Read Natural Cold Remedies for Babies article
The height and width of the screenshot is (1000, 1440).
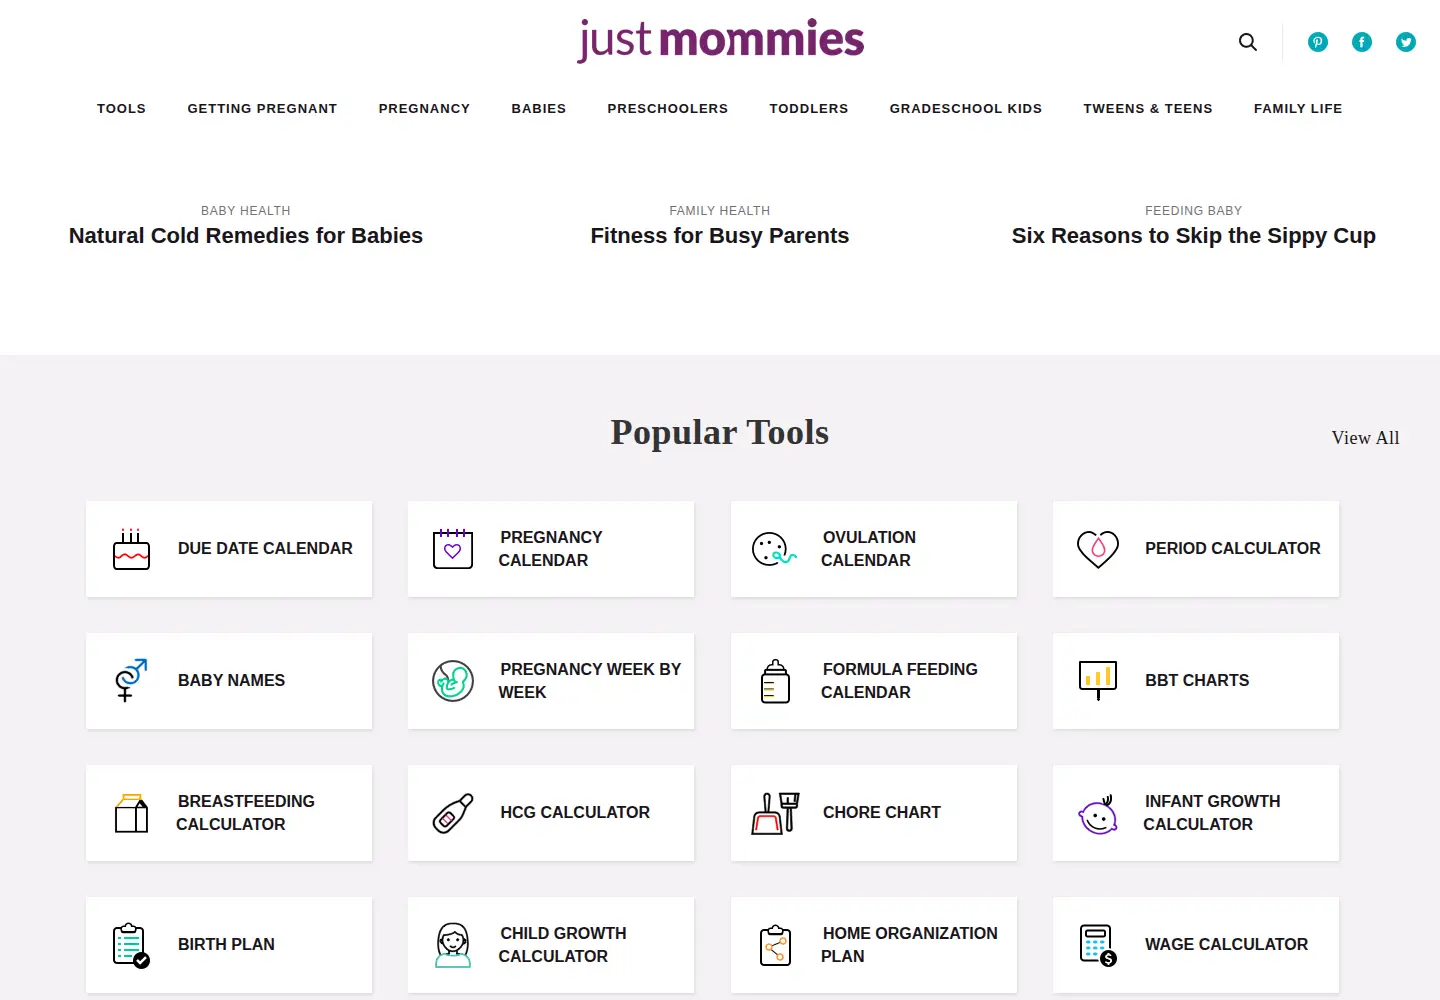point(246,236)
